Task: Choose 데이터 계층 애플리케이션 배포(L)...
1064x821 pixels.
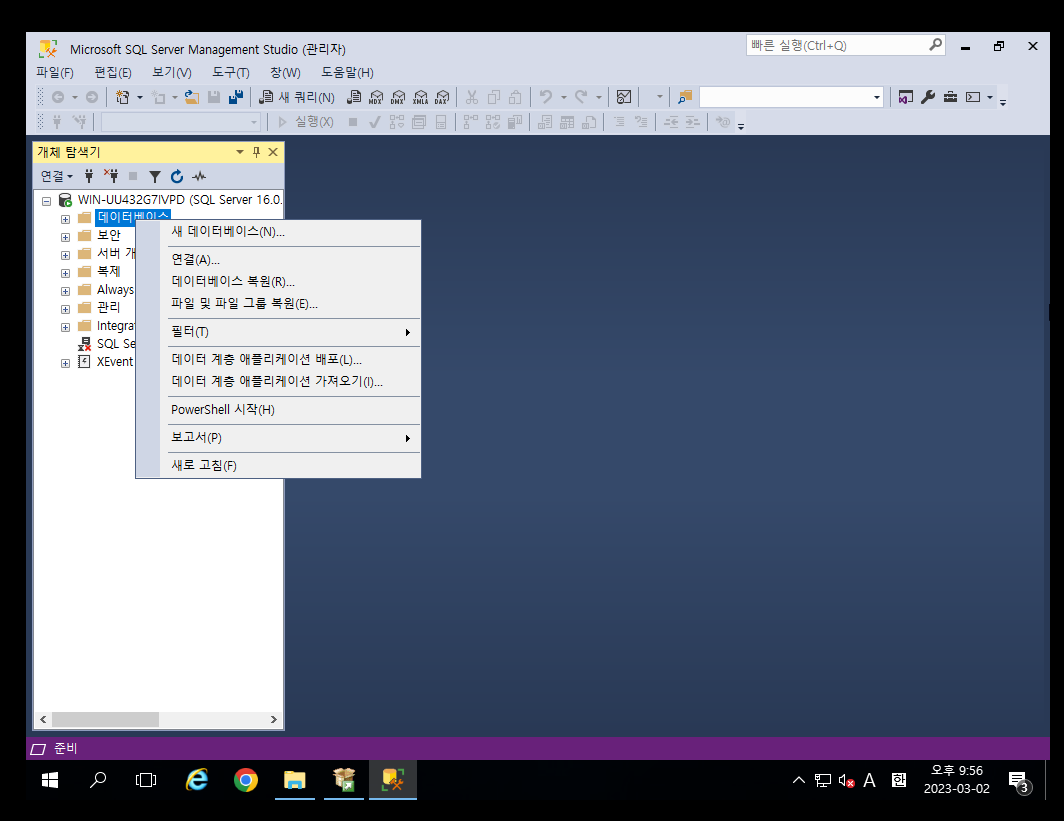Action: coord(278,360)
